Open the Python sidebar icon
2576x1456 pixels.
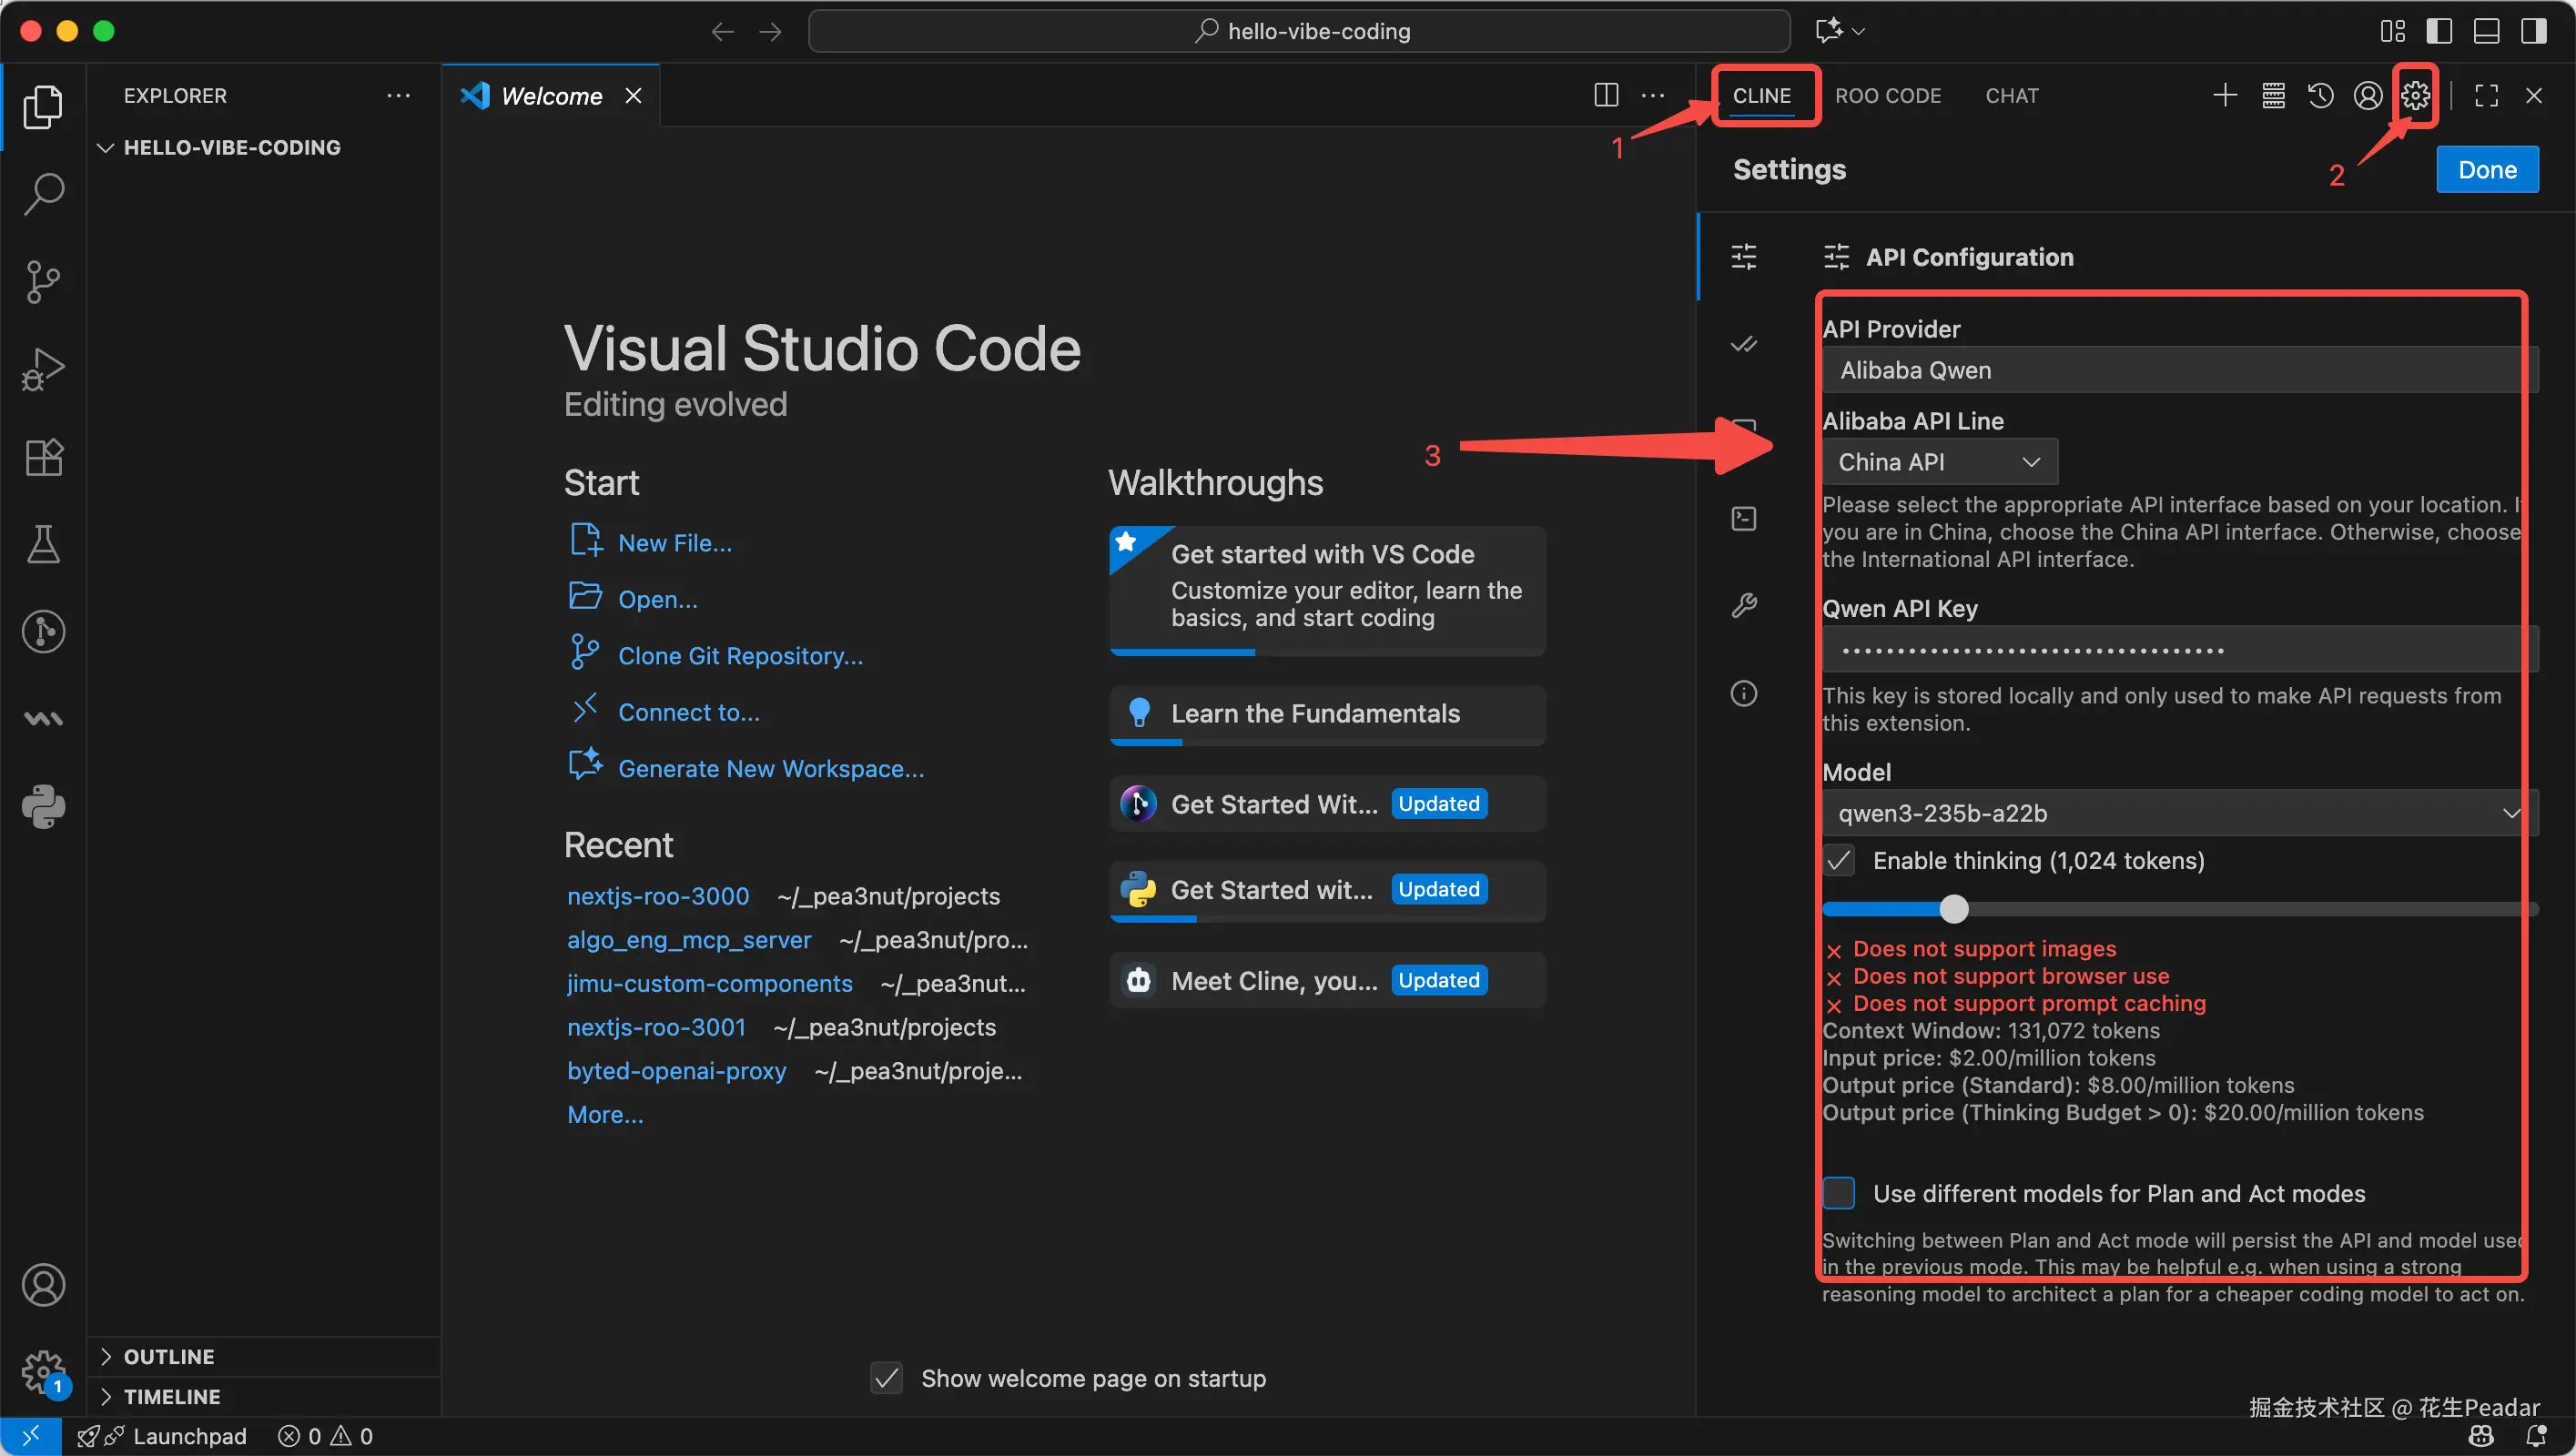(43, 806)
